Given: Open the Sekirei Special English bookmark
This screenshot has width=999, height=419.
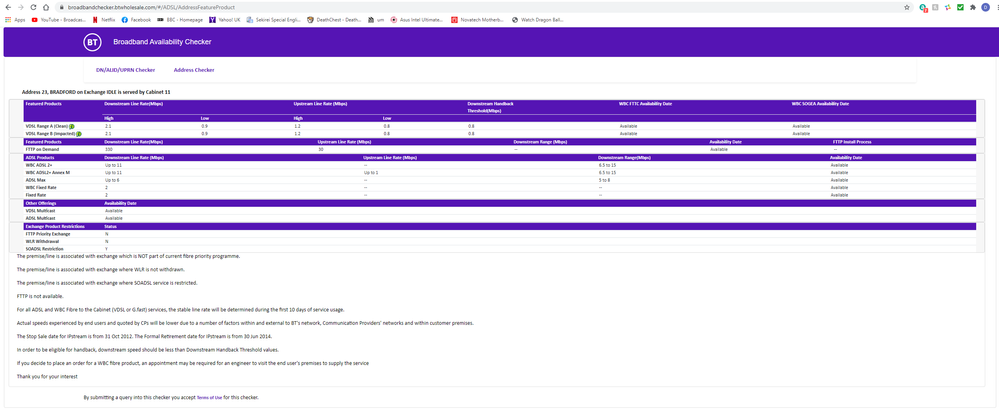Looking at the screenshot, I should (273, 20).
